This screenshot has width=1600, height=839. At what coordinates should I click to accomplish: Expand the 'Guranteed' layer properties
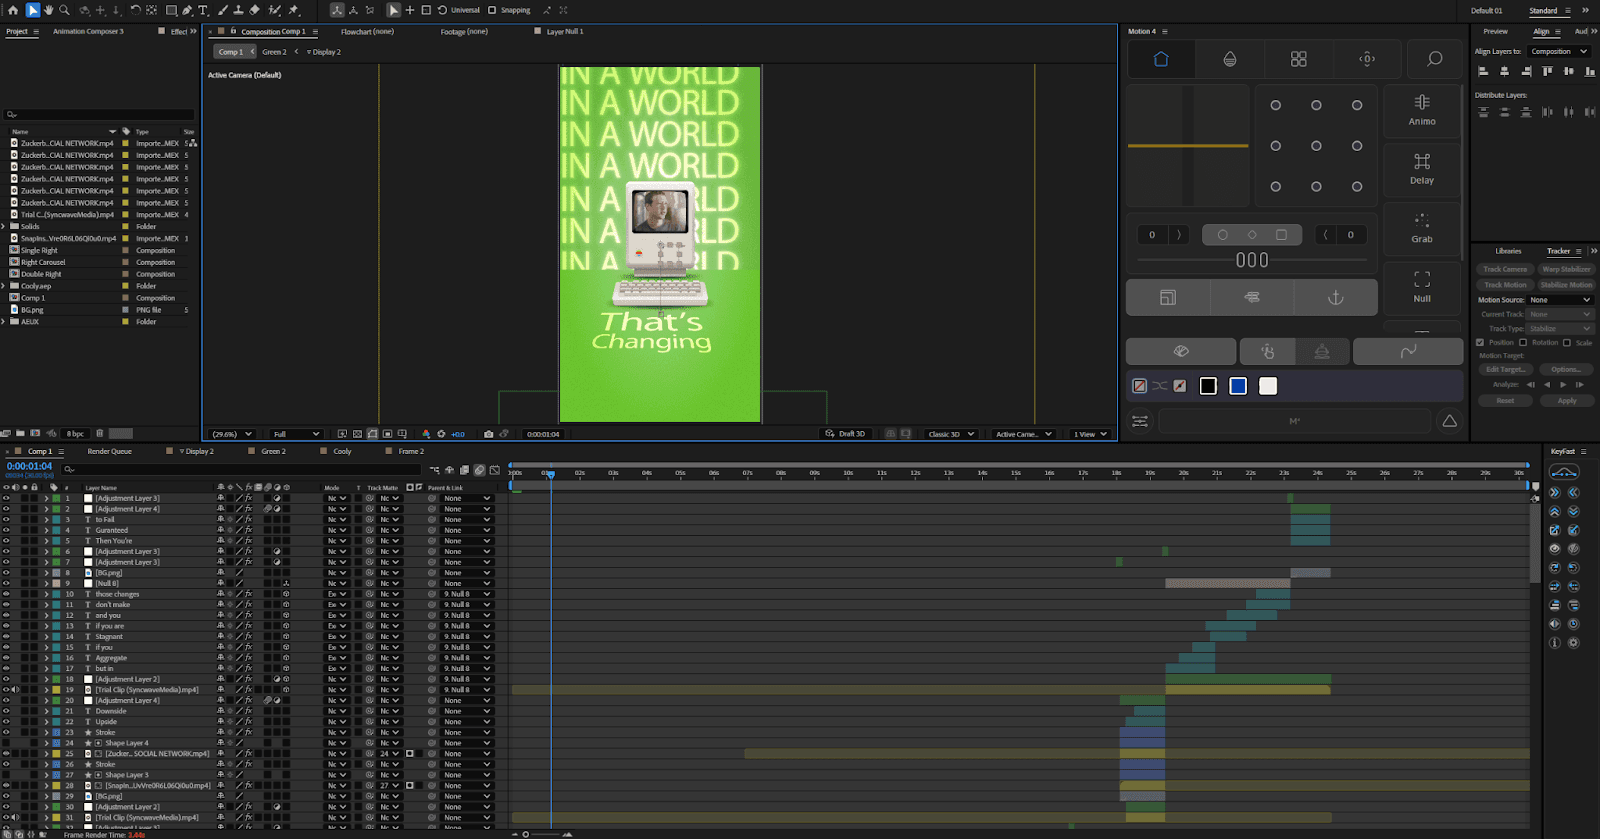(x=46, y=531)
